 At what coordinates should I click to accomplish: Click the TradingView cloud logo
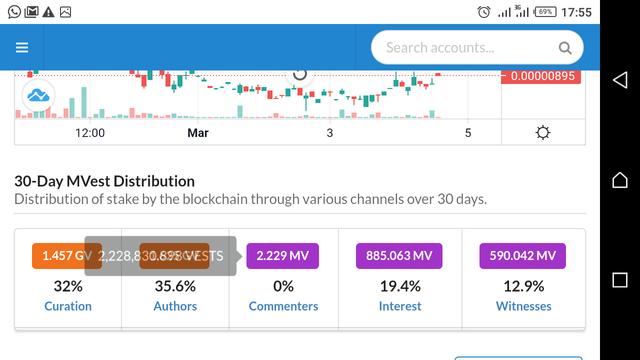(x=38, y=96)
